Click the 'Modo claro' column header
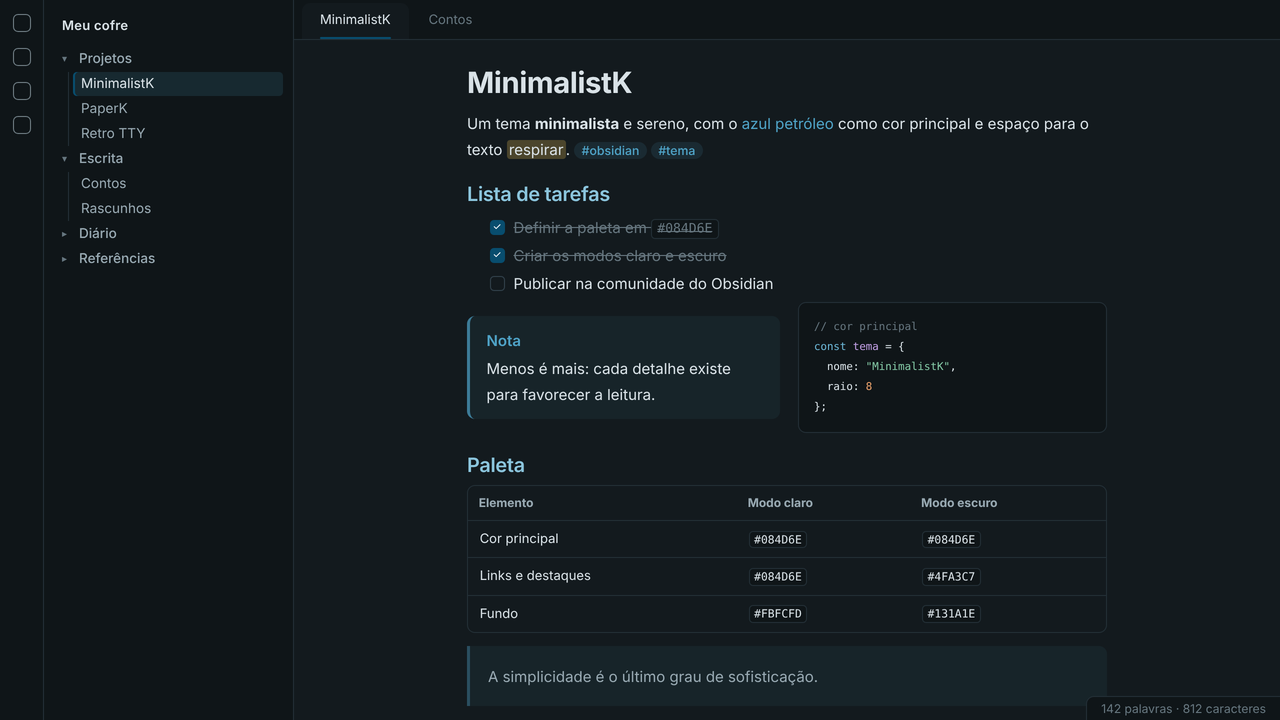1280x720 pixels. (780, 503)
